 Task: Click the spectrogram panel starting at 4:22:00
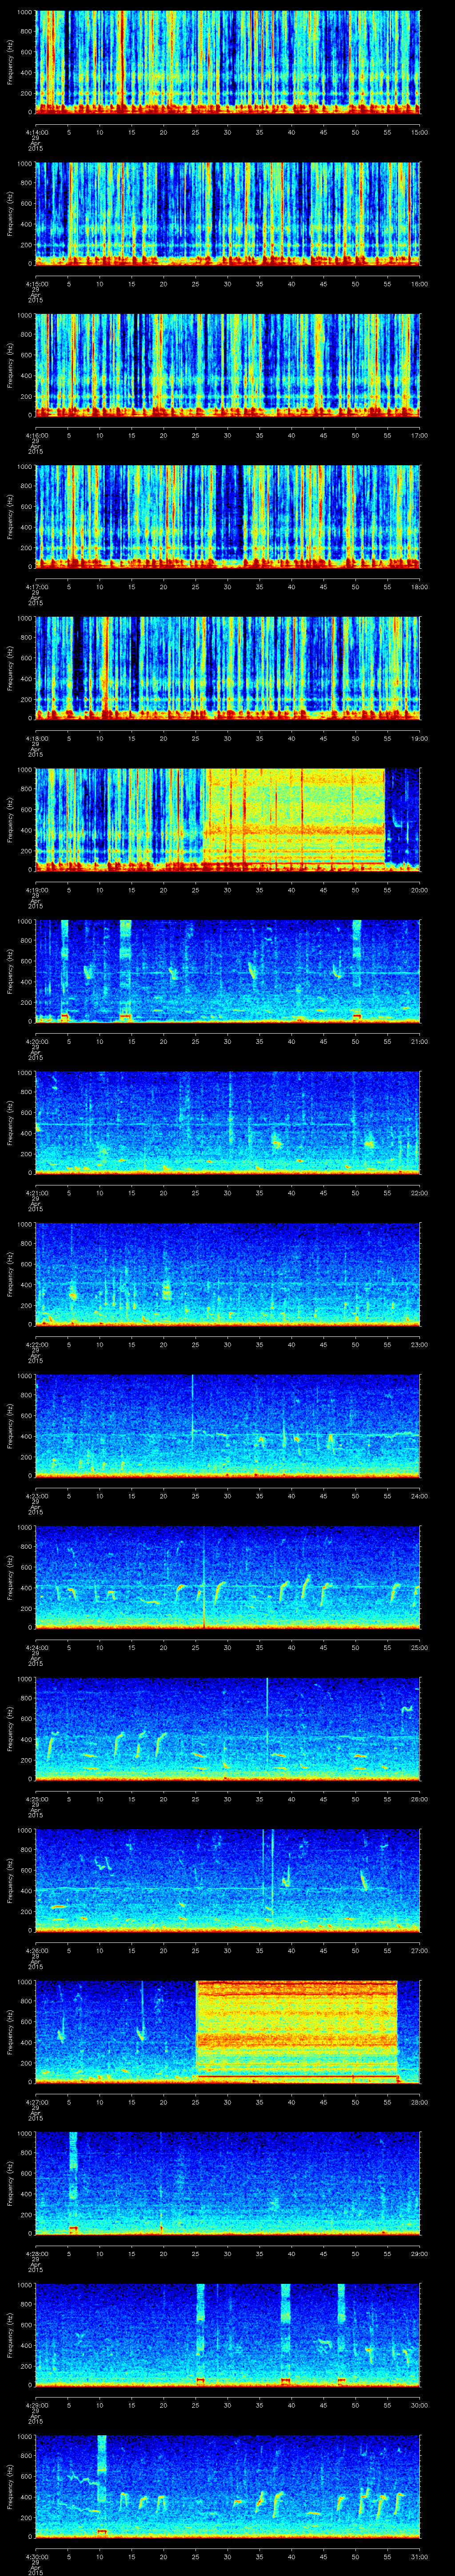pos(228,1274)
